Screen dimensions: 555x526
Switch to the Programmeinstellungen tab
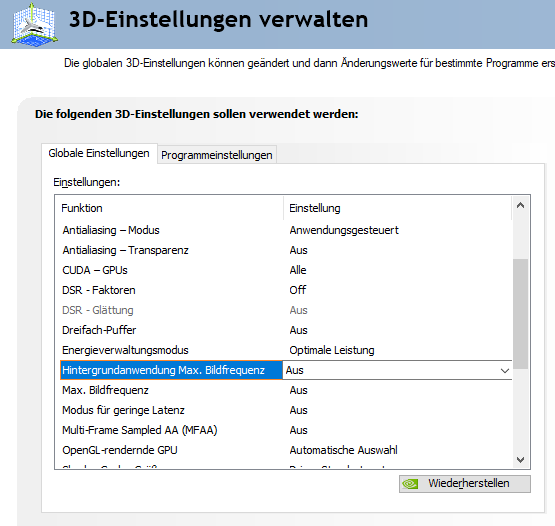(x=217, y=155)
